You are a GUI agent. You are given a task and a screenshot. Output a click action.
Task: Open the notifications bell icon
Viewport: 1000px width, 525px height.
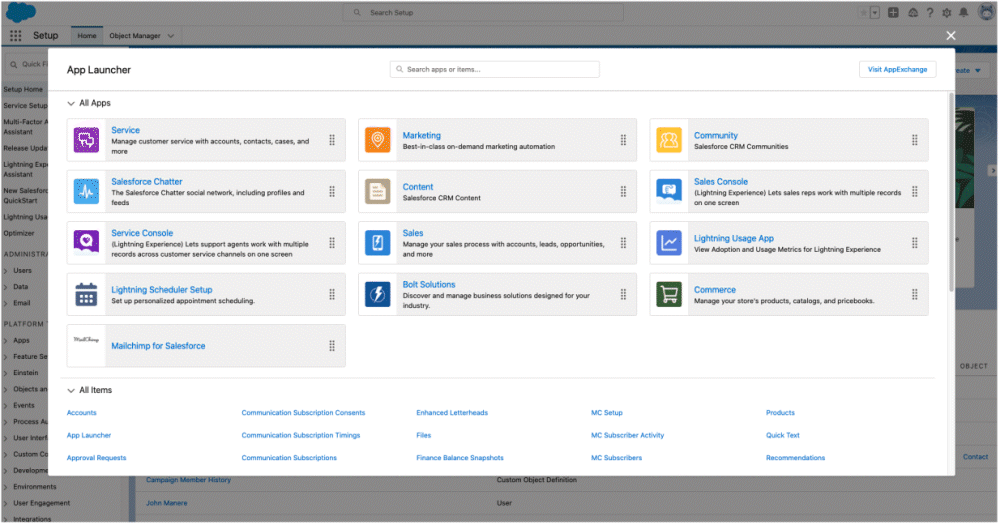point(964,13)
